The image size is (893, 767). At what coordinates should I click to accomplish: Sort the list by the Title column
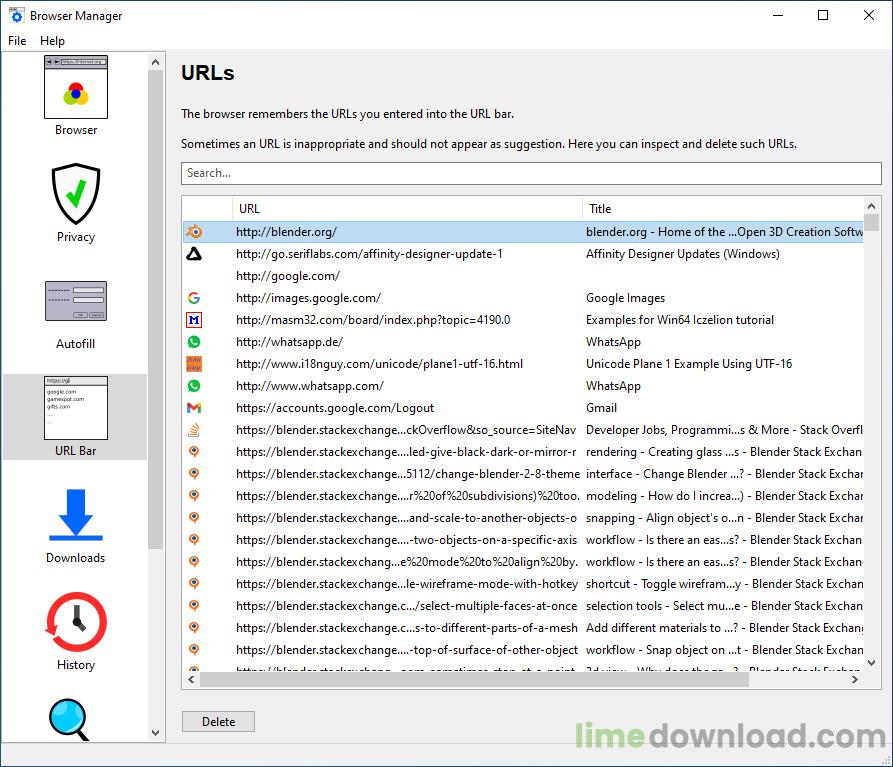coord(700,208)
